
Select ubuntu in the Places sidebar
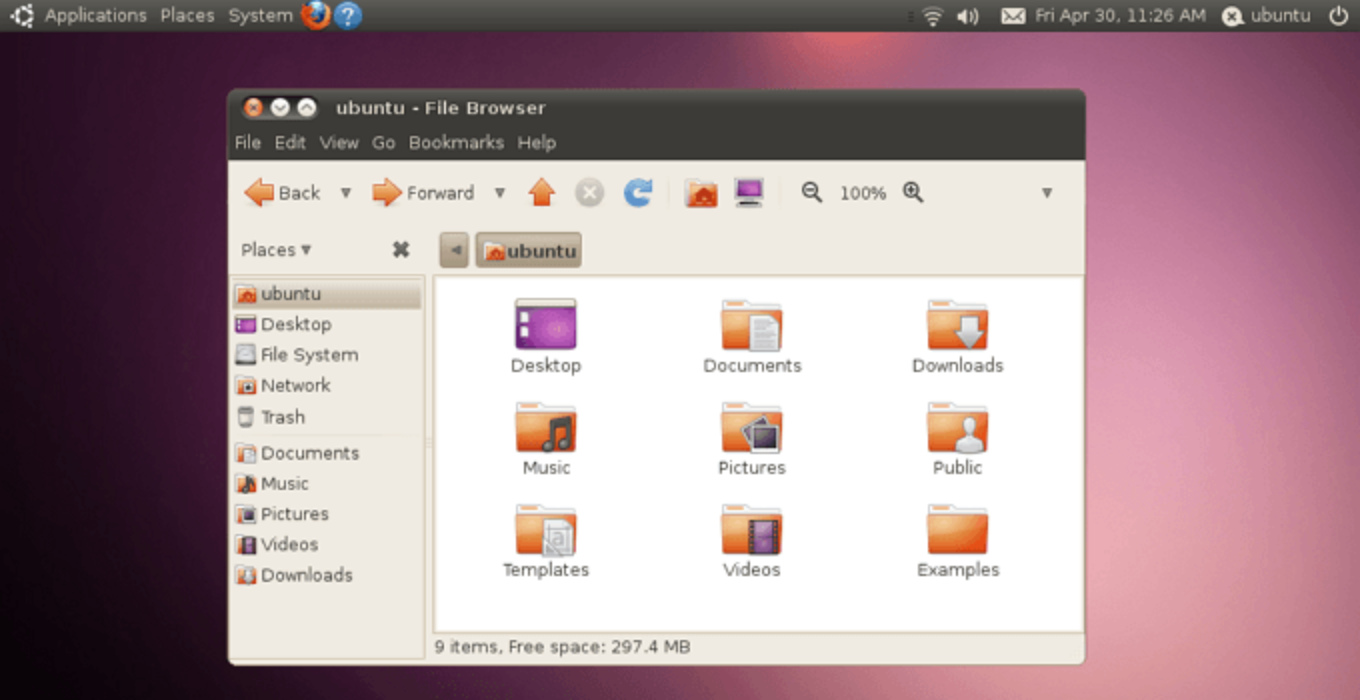click(x=327, y=294)
